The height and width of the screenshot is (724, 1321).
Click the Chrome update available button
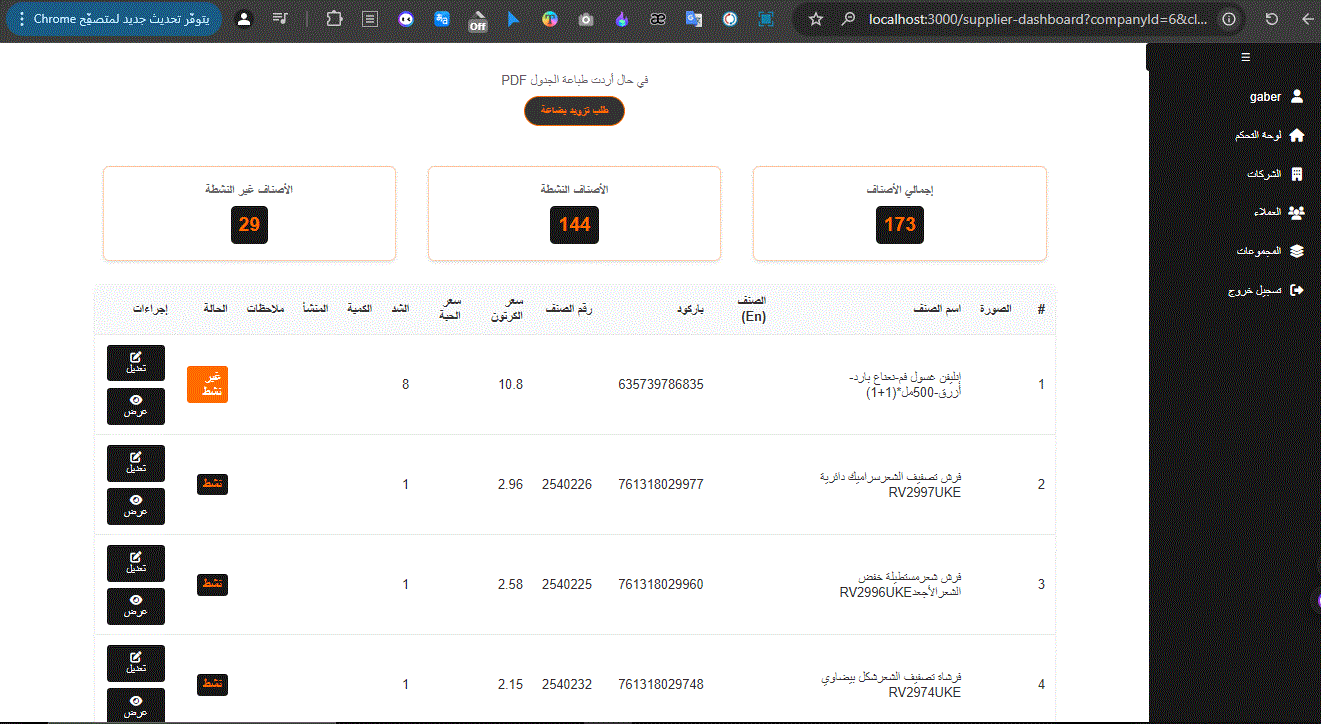113,19
